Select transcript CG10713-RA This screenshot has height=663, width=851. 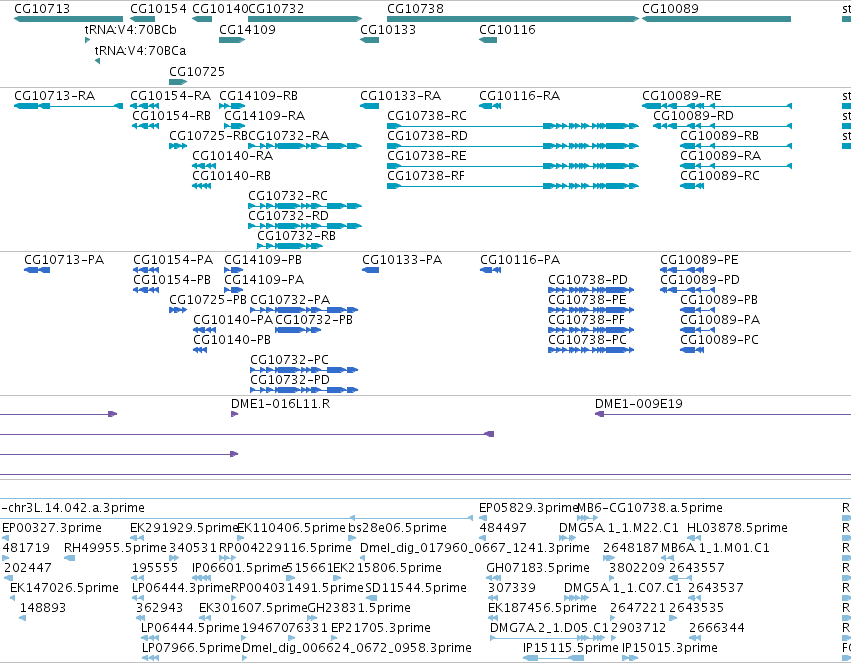point(54,95)
